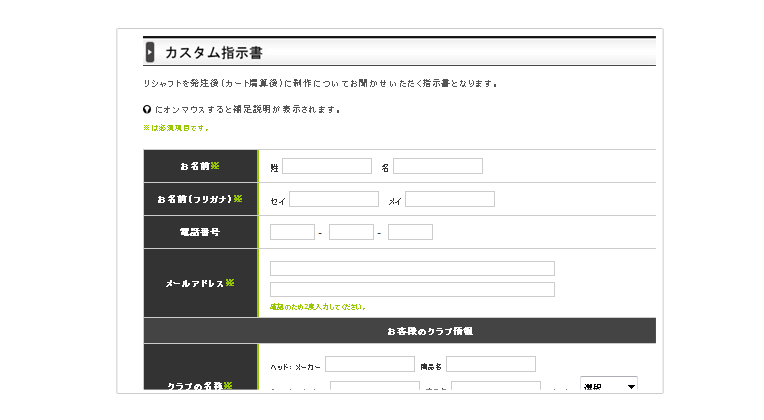Screen dimensions: 764x420
Task: Click the upper email address field
Action: (412, 268)
